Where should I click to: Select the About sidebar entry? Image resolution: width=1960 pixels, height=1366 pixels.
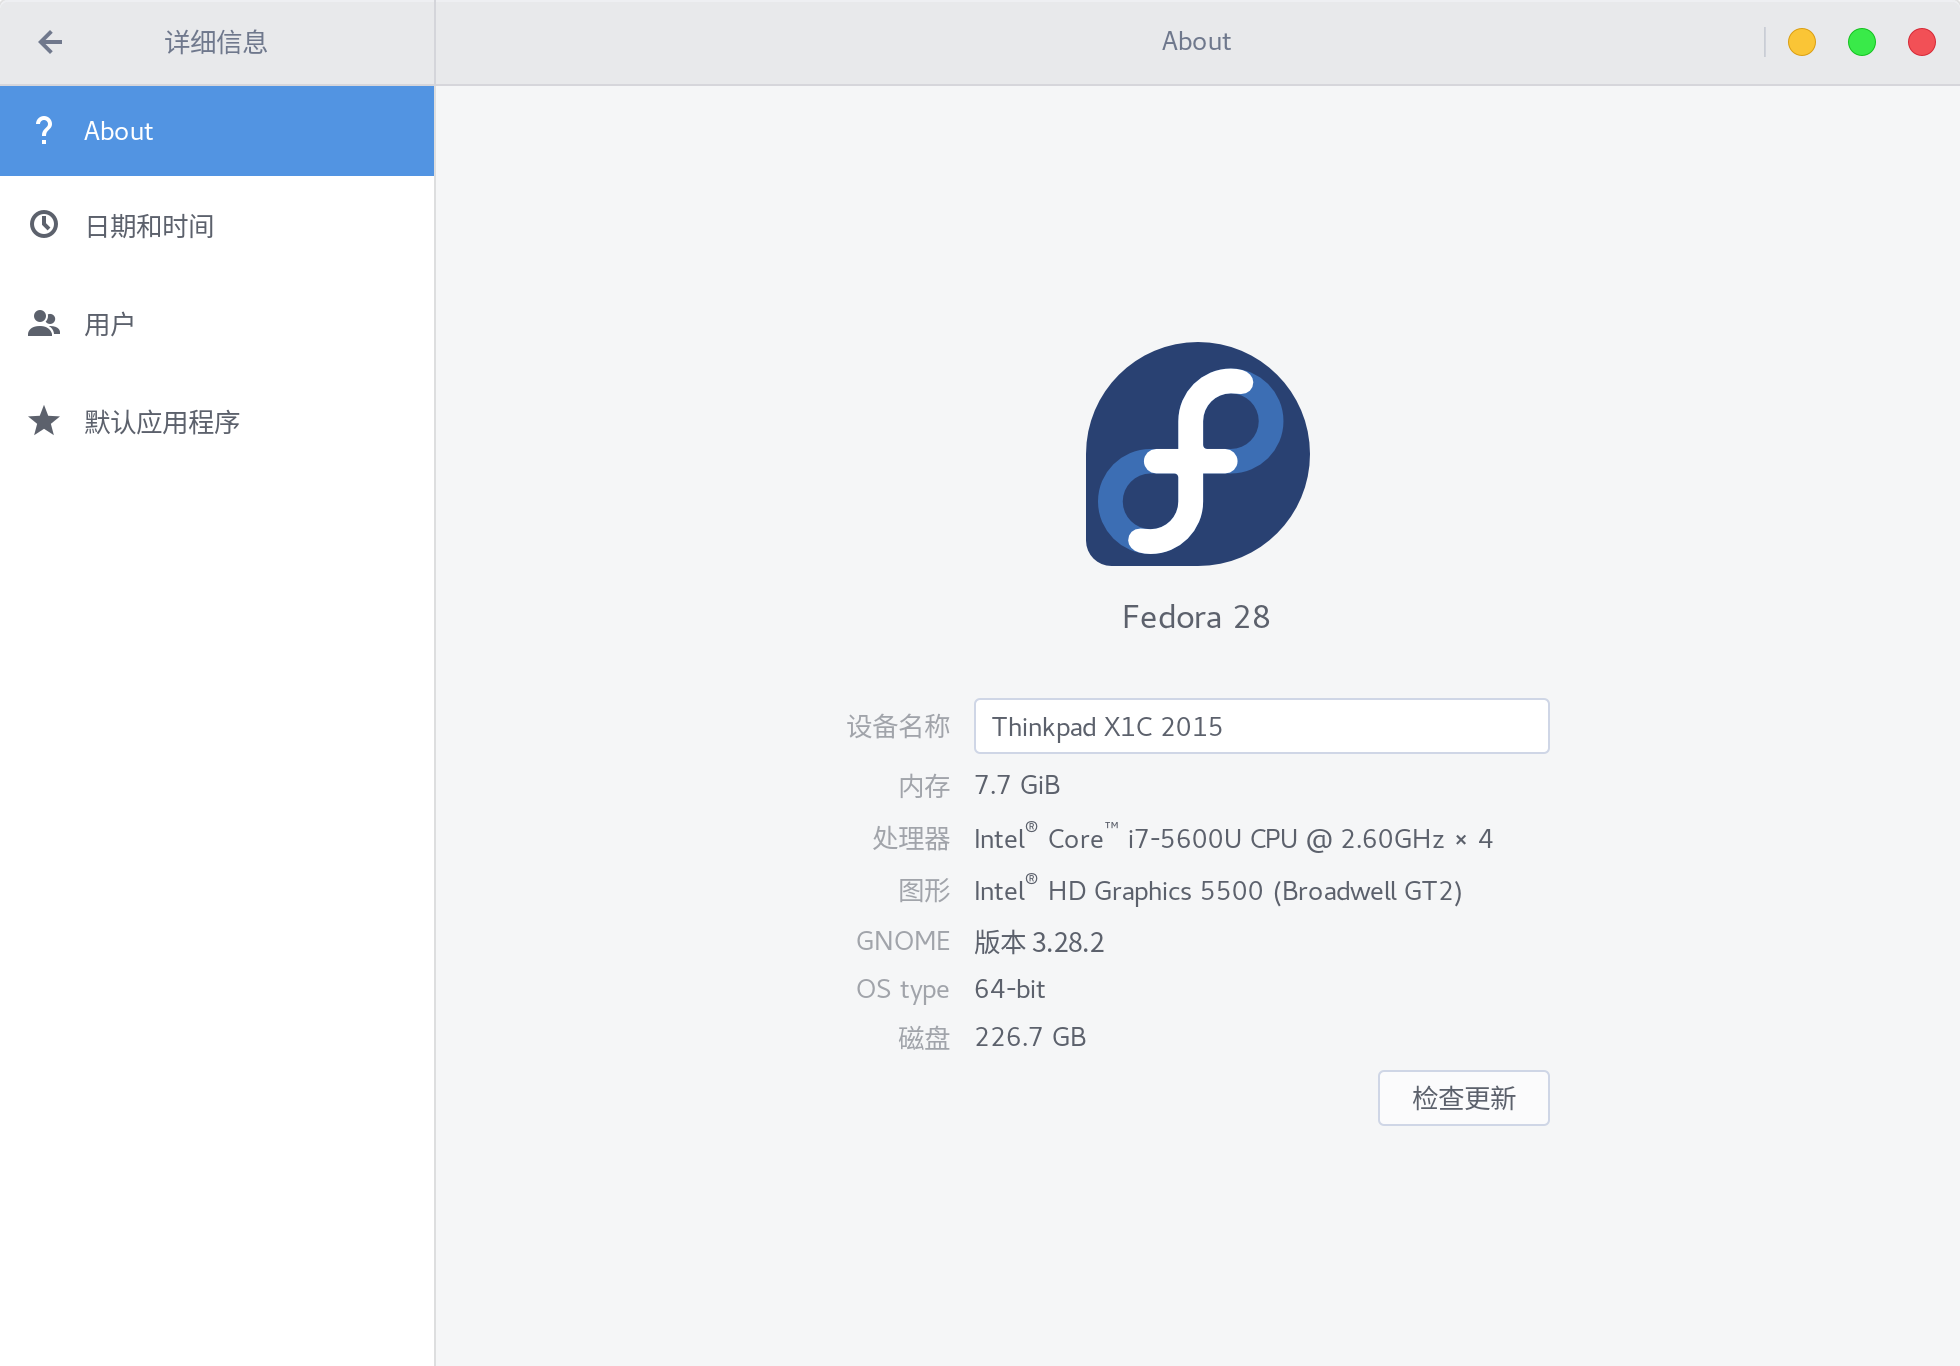[x=217, y=131]
